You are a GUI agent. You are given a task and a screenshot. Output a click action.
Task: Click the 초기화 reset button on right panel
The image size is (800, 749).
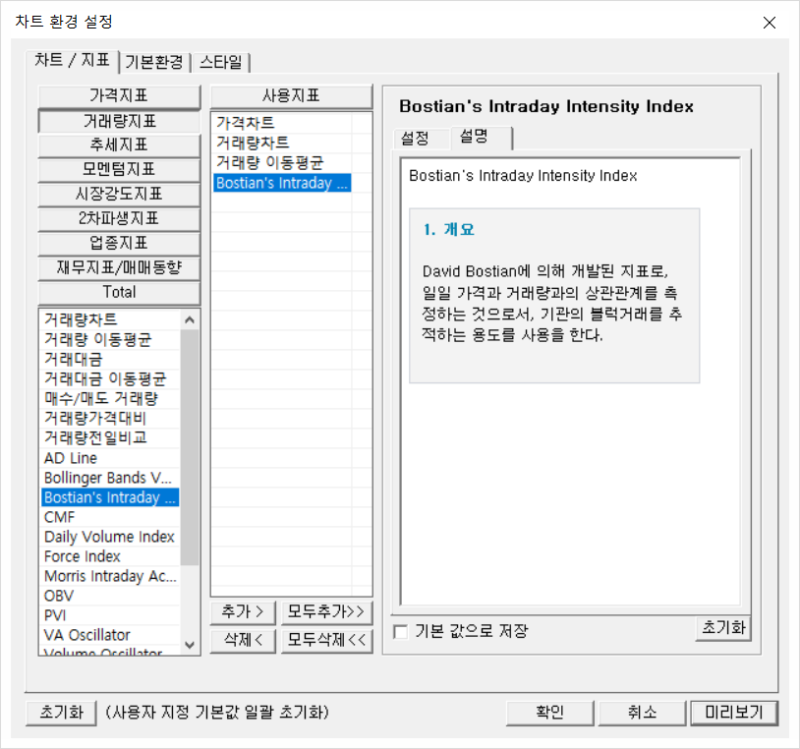(x=722, y=630)
